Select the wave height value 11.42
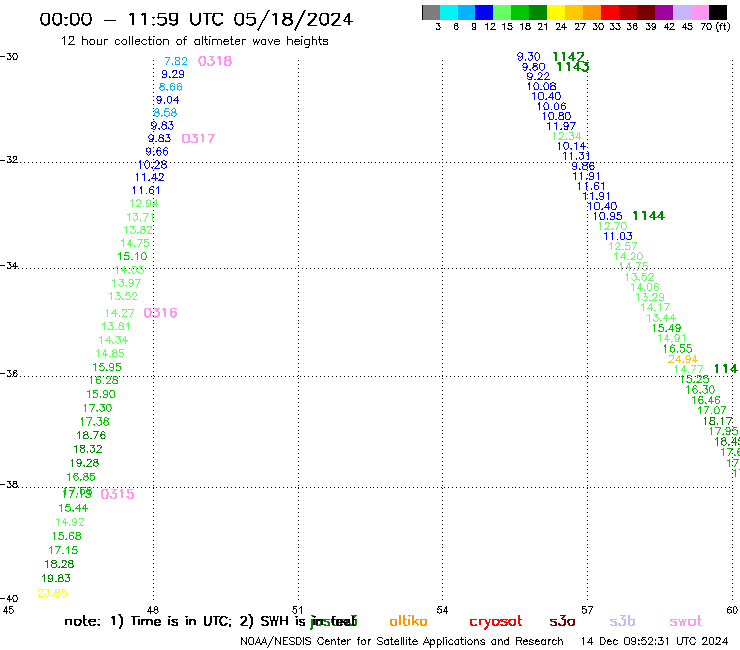 coord(150,177)
